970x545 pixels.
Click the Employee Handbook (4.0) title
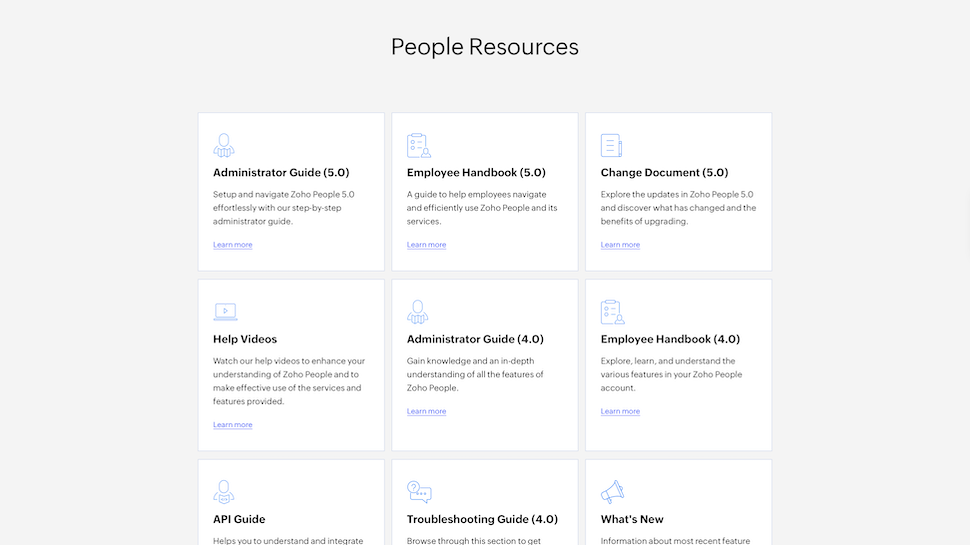click(x=670, y=339)
